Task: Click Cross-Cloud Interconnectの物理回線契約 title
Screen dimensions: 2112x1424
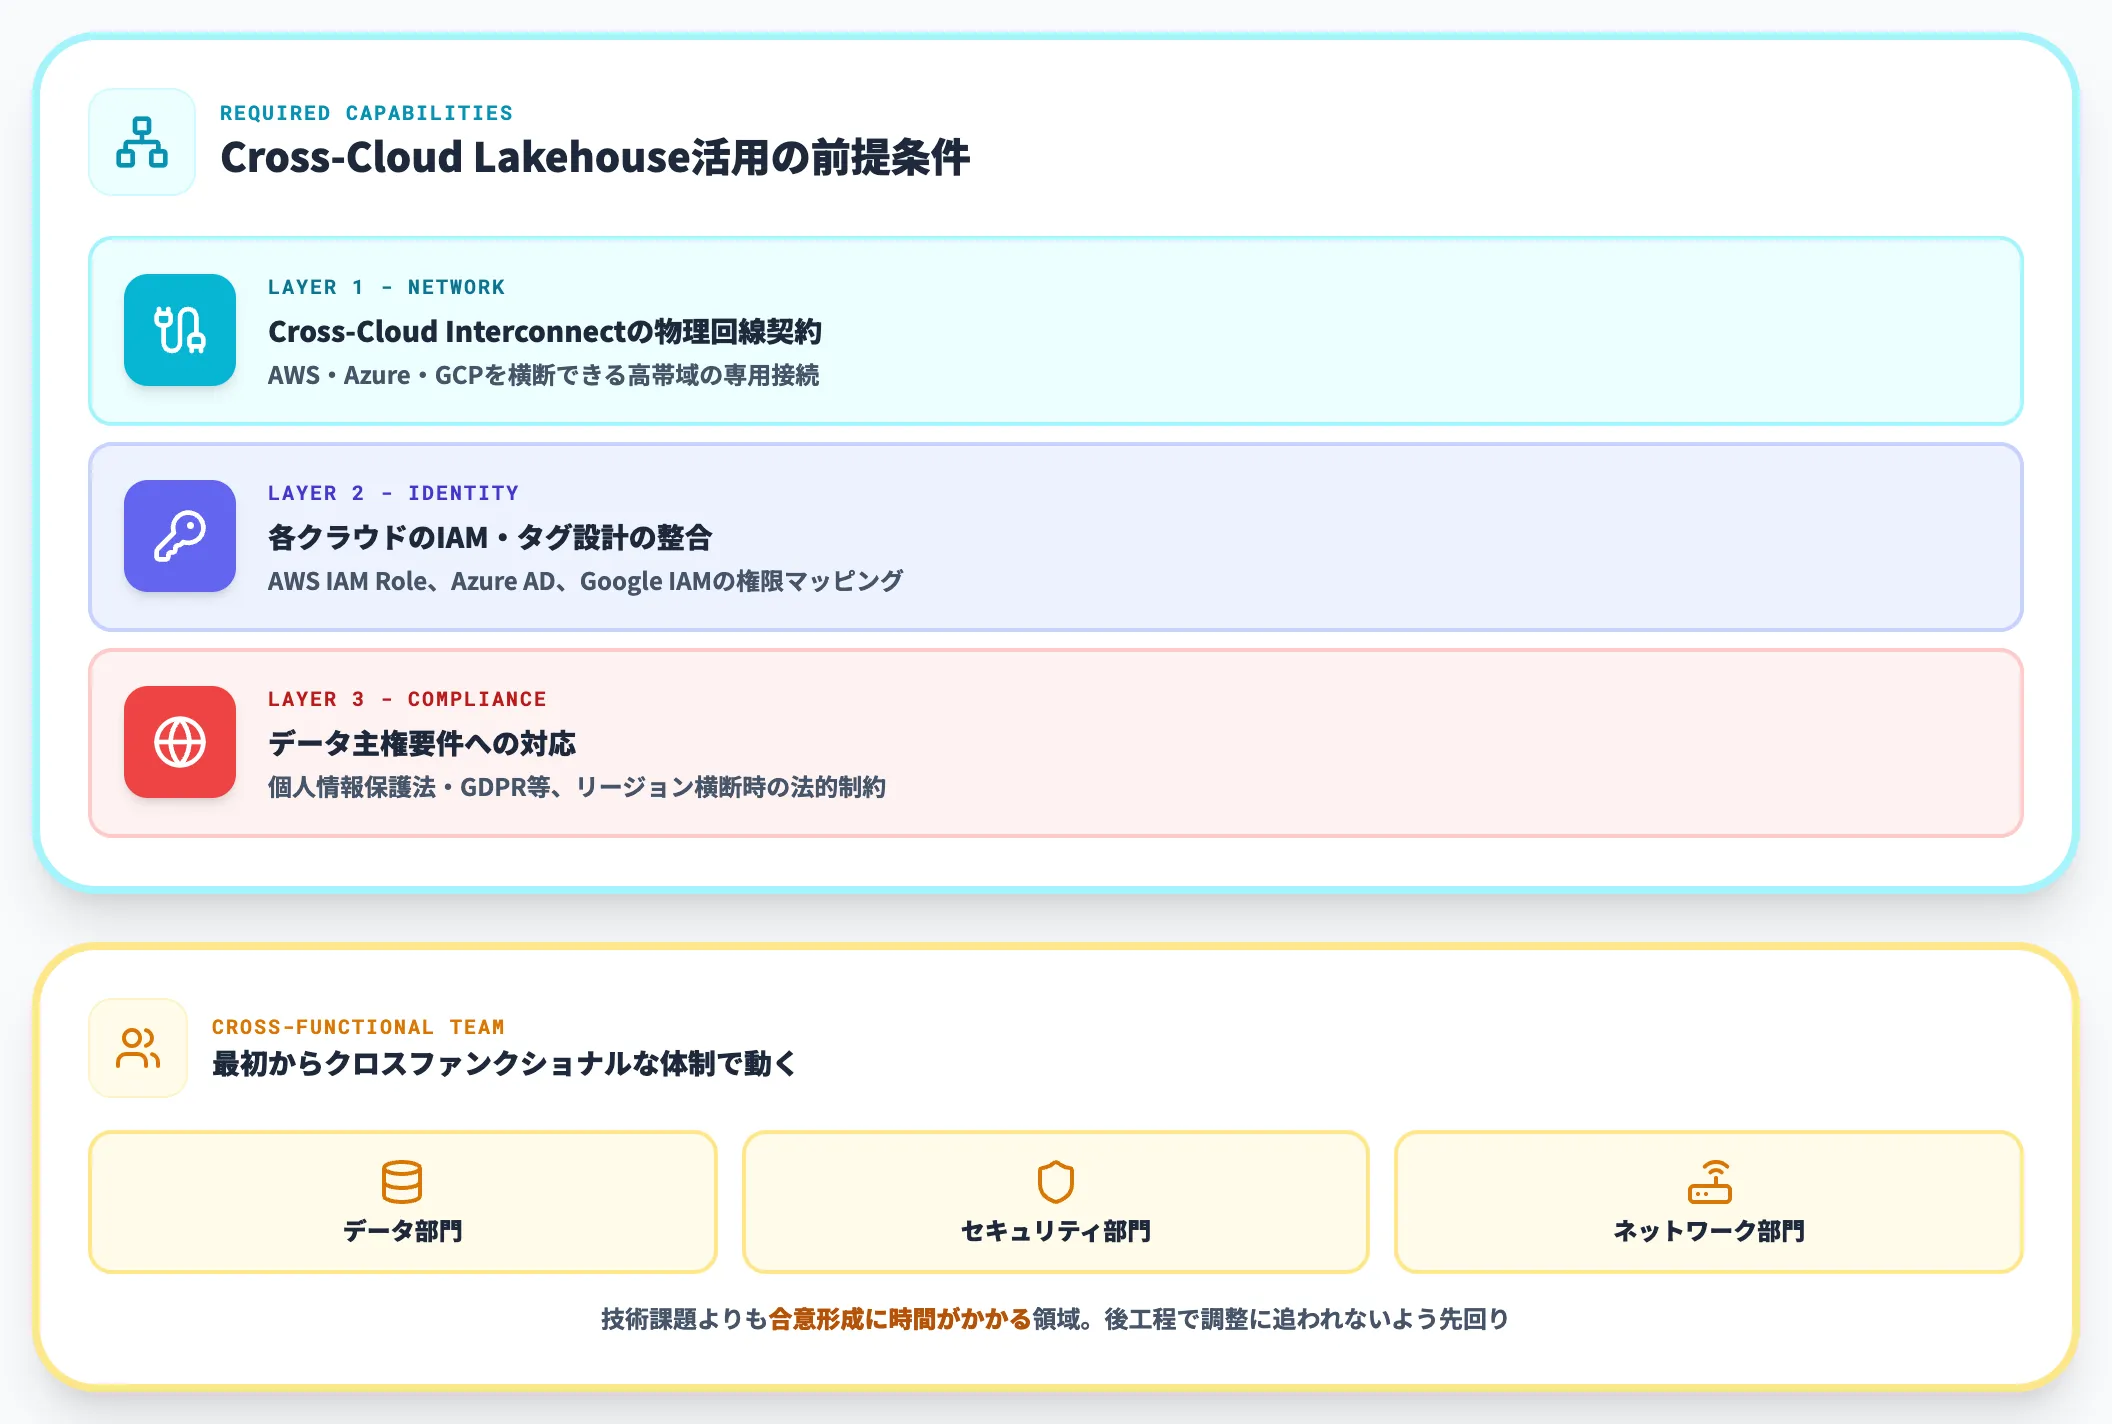Action: pos(545,331)
